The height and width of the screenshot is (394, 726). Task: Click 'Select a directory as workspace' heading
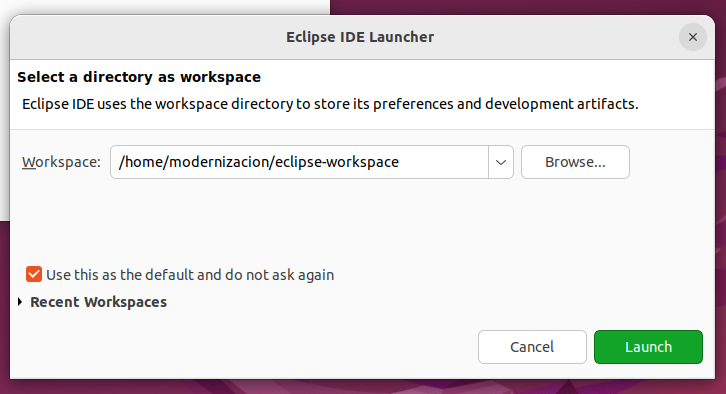tap(139, 77)
